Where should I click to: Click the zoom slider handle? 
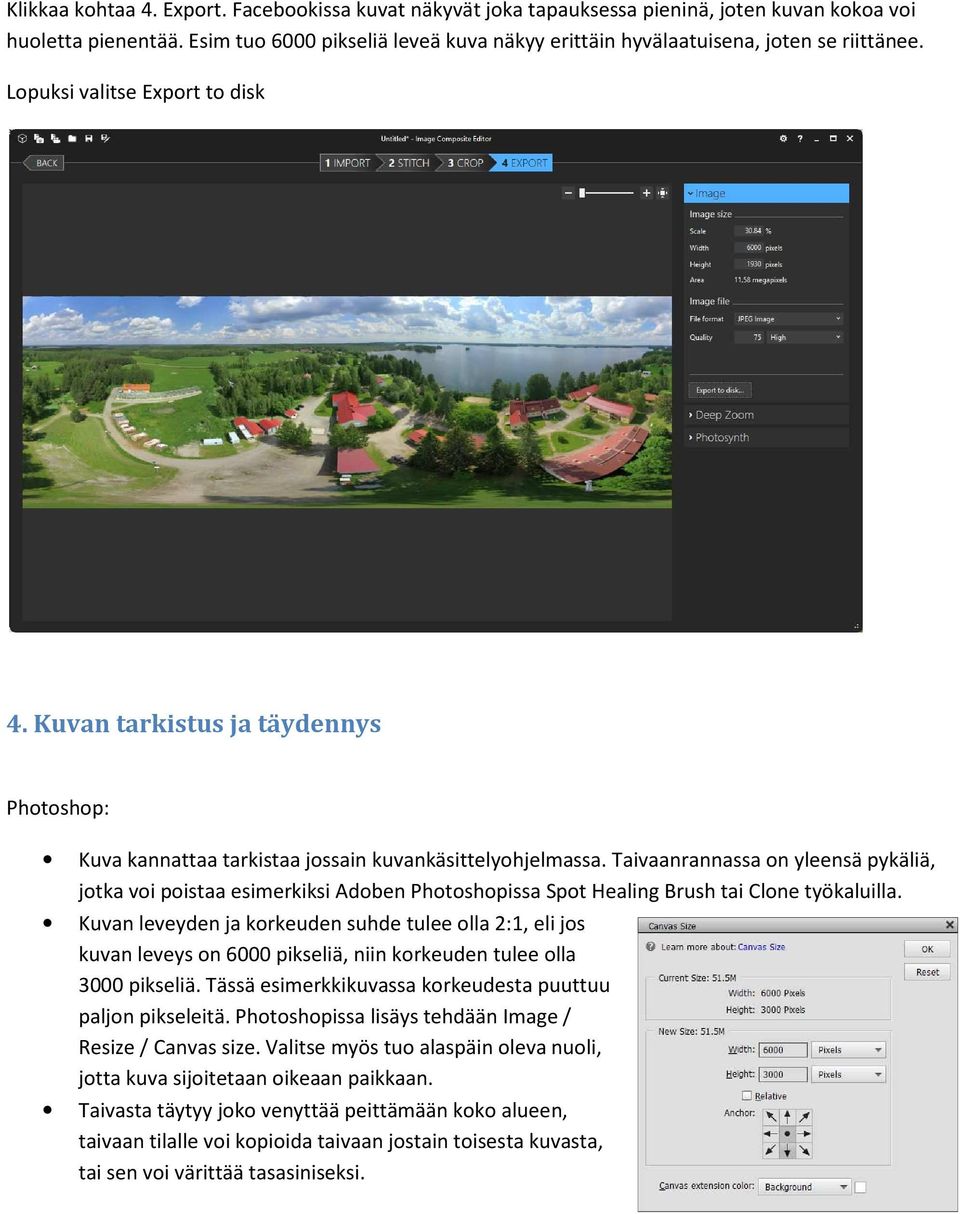point(582,193)
